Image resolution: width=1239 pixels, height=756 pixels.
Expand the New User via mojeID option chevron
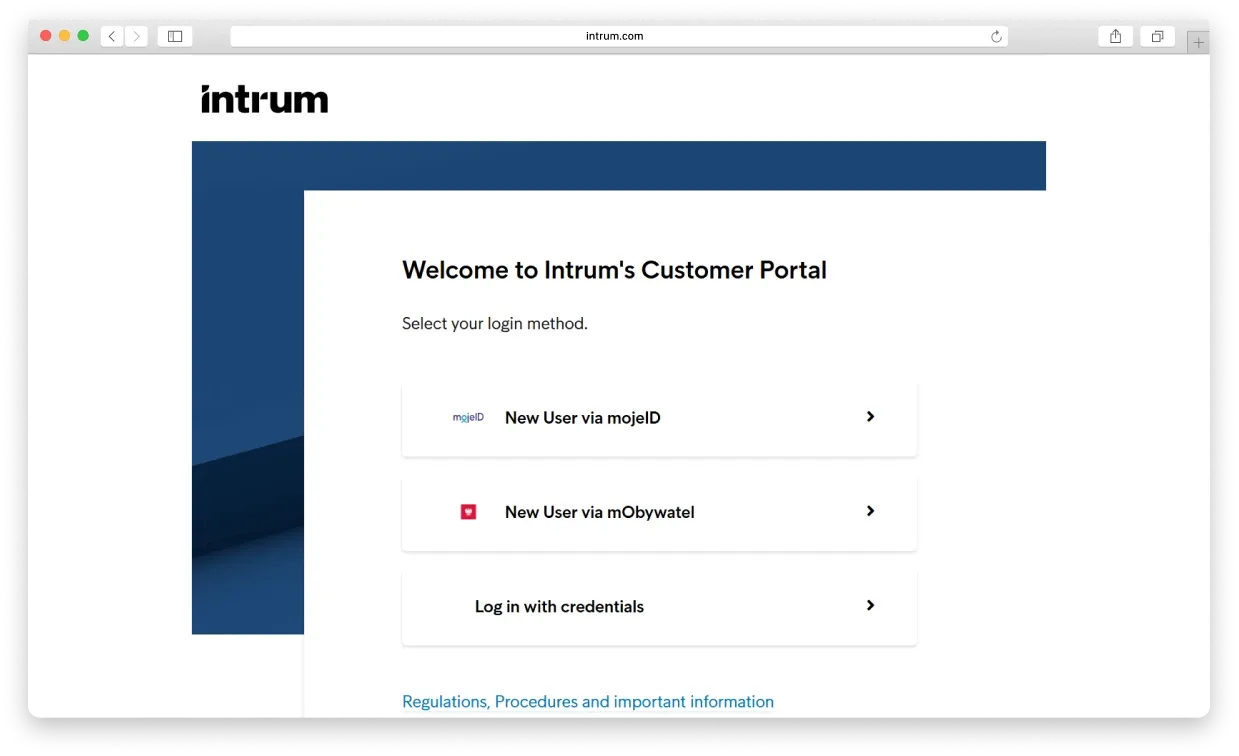[x=869, y=417]
